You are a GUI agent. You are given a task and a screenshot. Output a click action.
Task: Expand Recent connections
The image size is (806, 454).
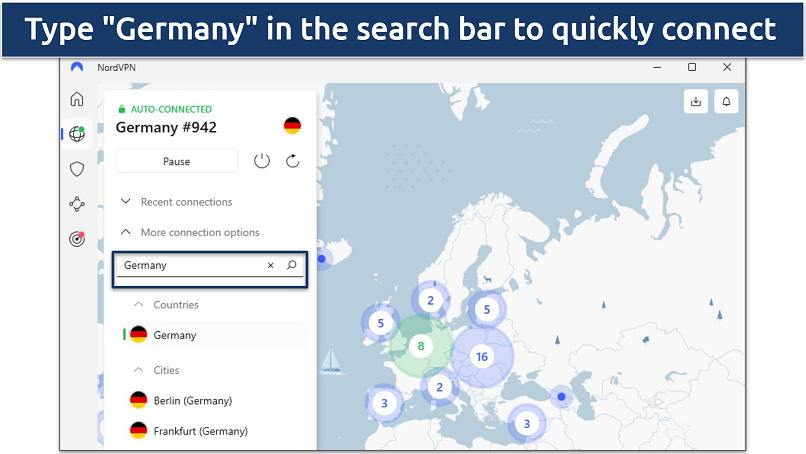pyautogui.click(x=176, y=202)
